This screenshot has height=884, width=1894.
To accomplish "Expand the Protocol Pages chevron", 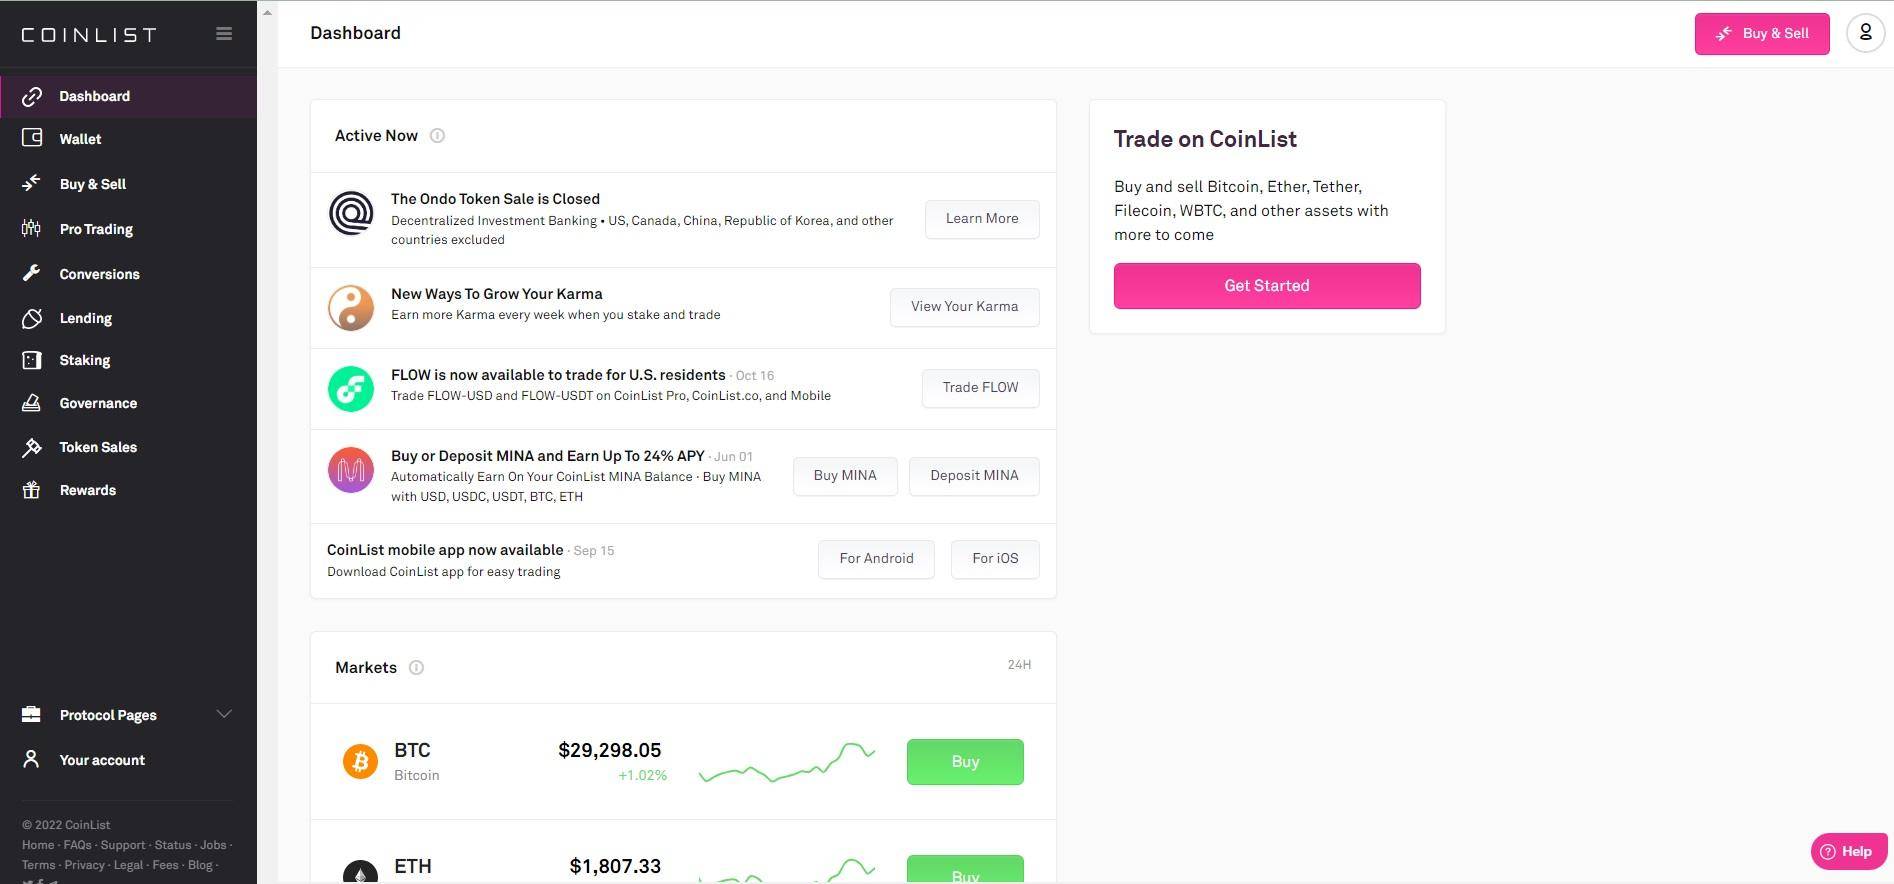I will click(224, 714).
